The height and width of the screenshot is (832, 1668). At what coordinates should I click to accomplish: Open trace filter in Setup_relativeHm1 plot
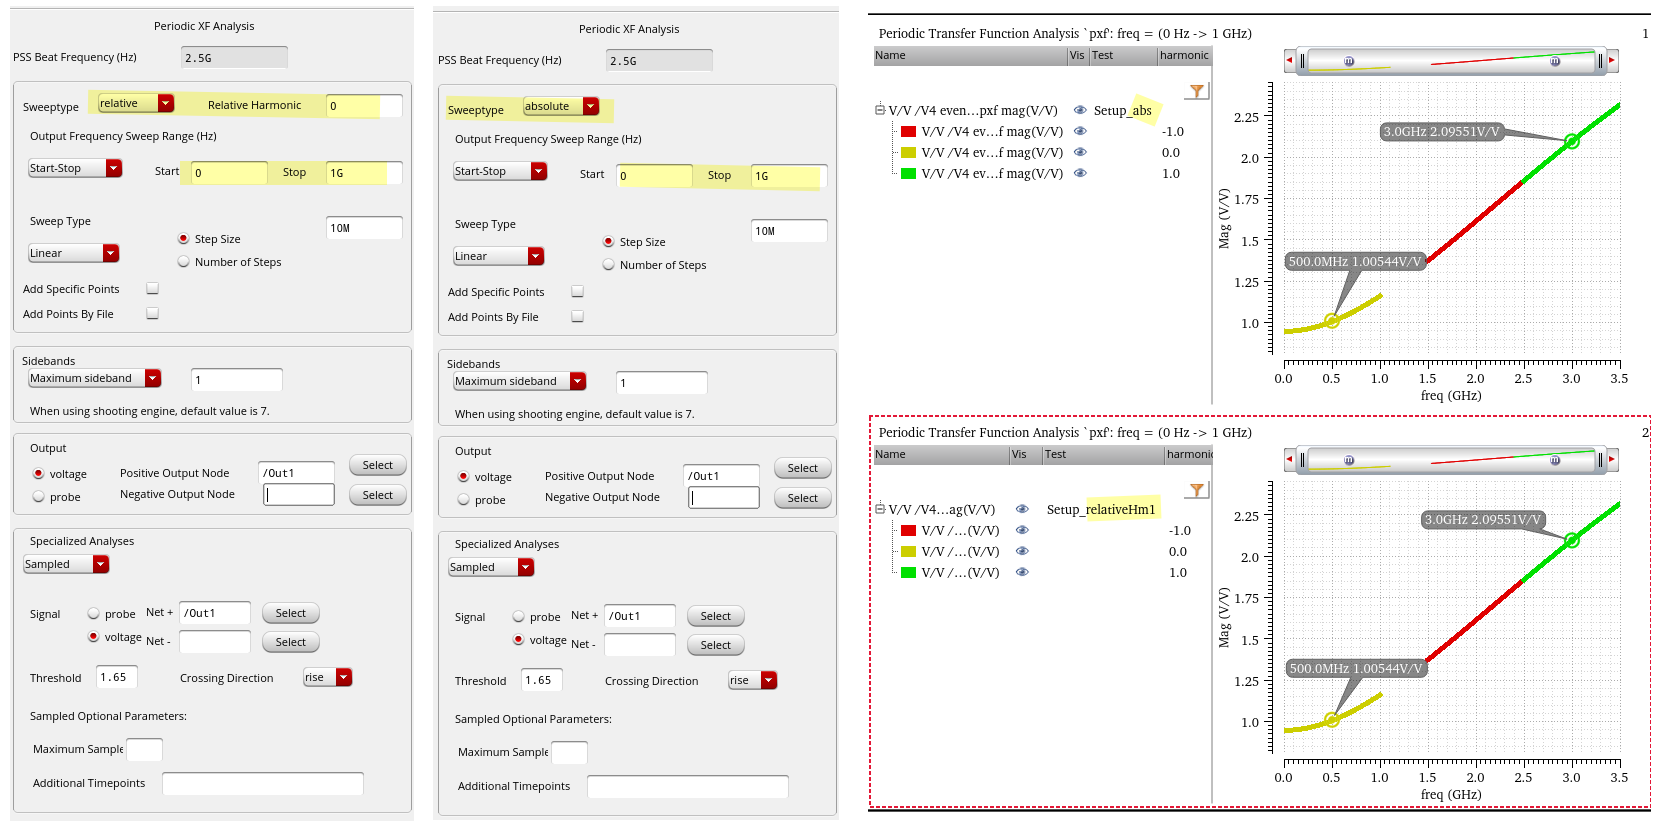click(1197, 490)
